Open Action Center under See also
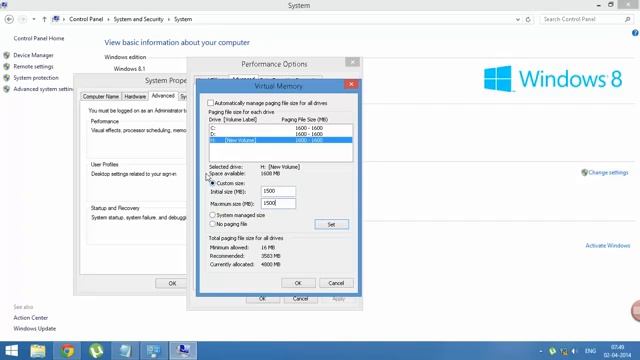This screenshot has width=640, height=360. click(31, 318)
